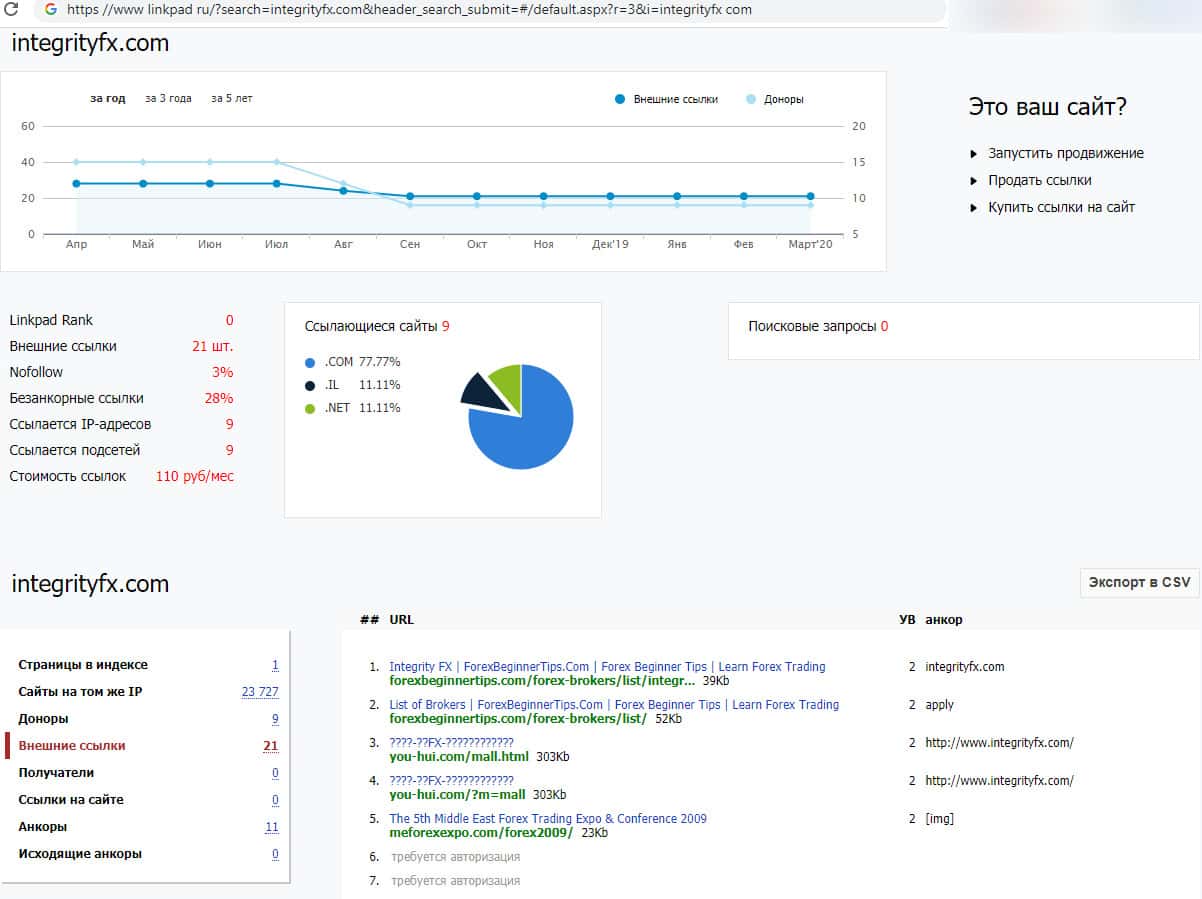Switch chart to за 5 лет
The width and height of the screenshot is (1202, 899).
231,98
